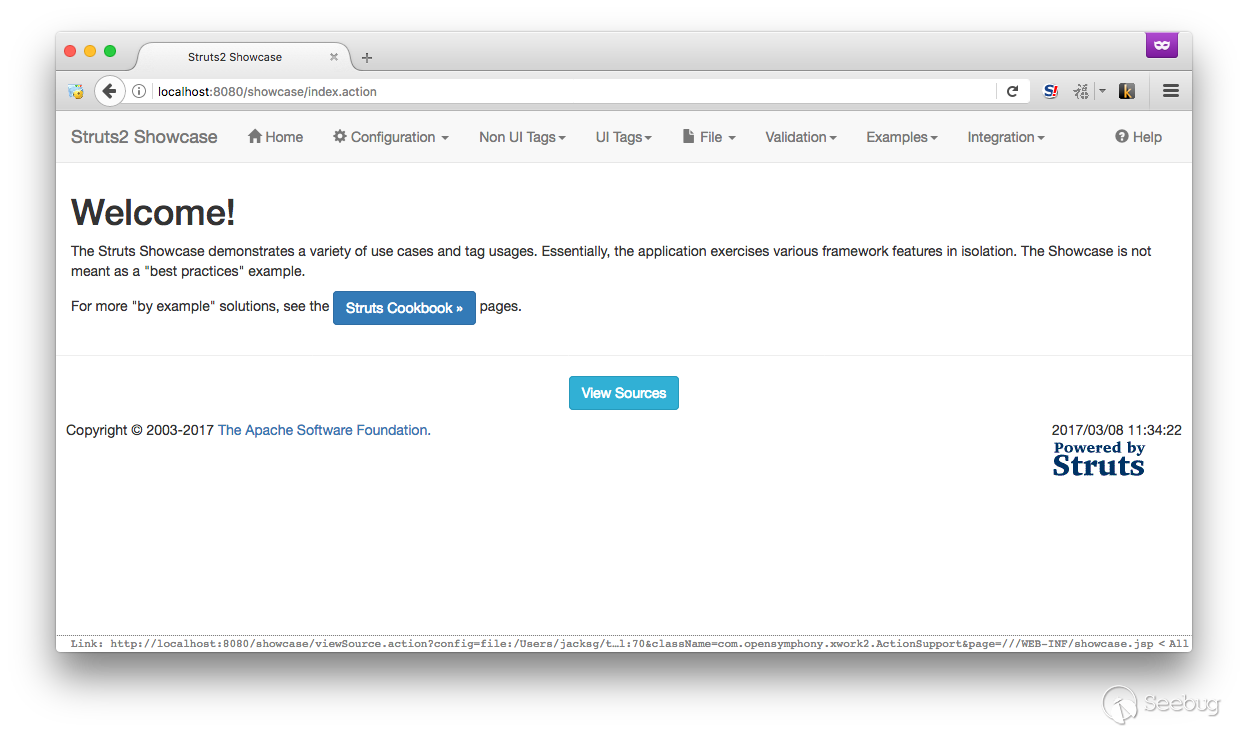Open the File dropdown menu
The height and width of the screenshot is (732, 1248).
pyautogui.click(x=709, y=137)
